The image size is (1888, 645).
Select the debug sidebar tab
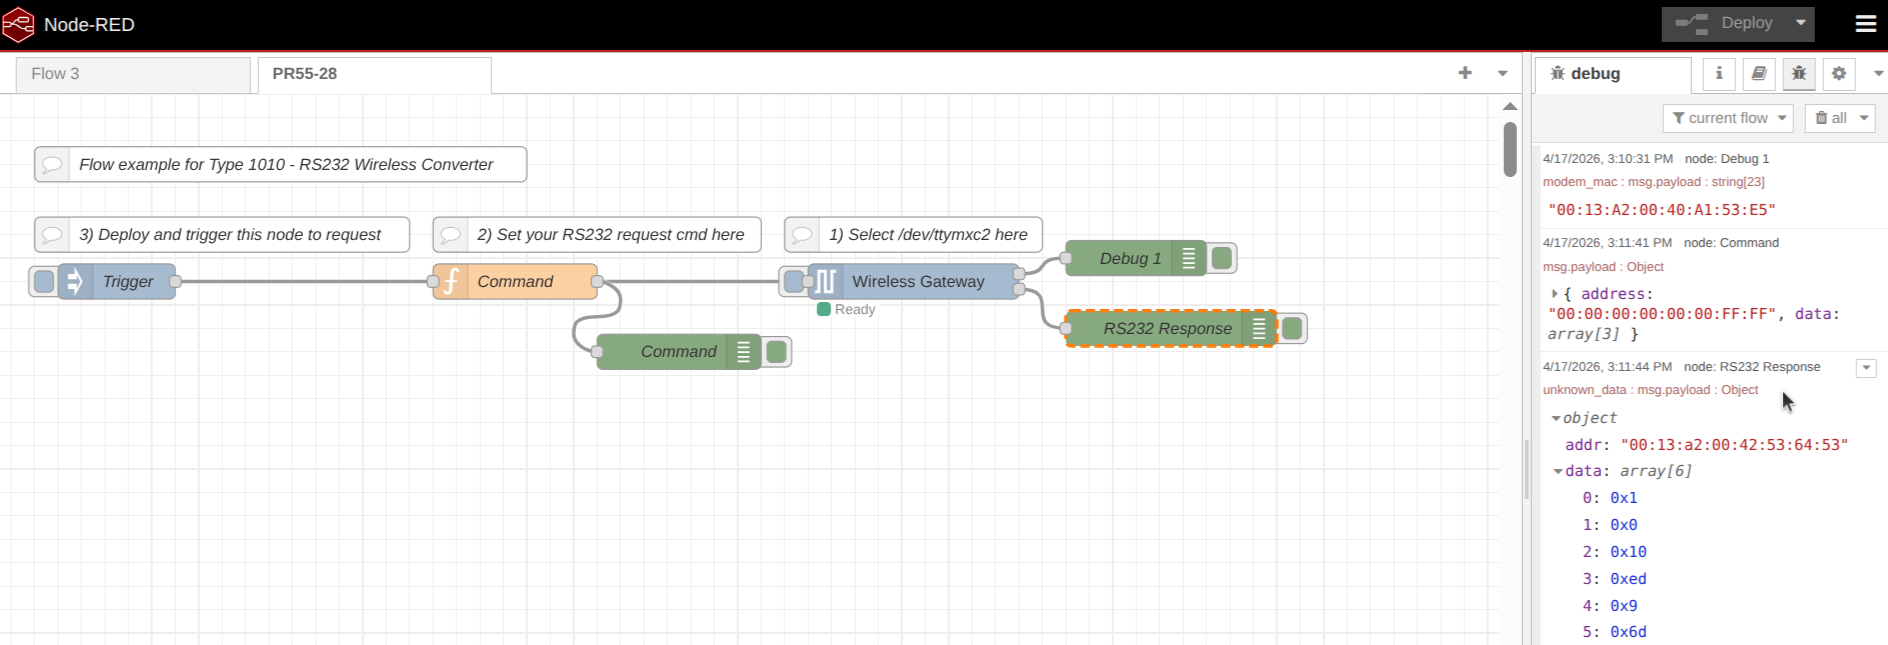click(x=1613, y=74)
